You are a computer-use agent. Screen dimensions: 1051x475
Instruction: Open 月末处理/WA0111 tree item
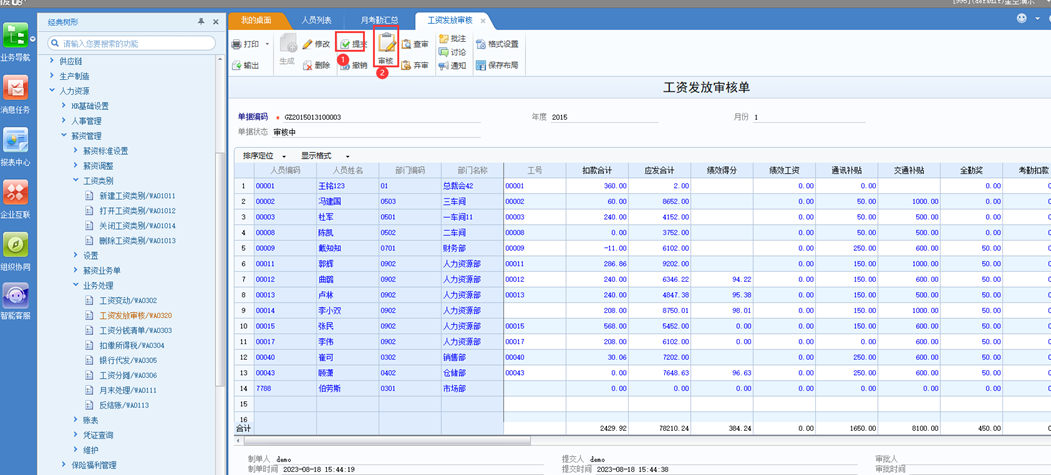pos(127,390)
